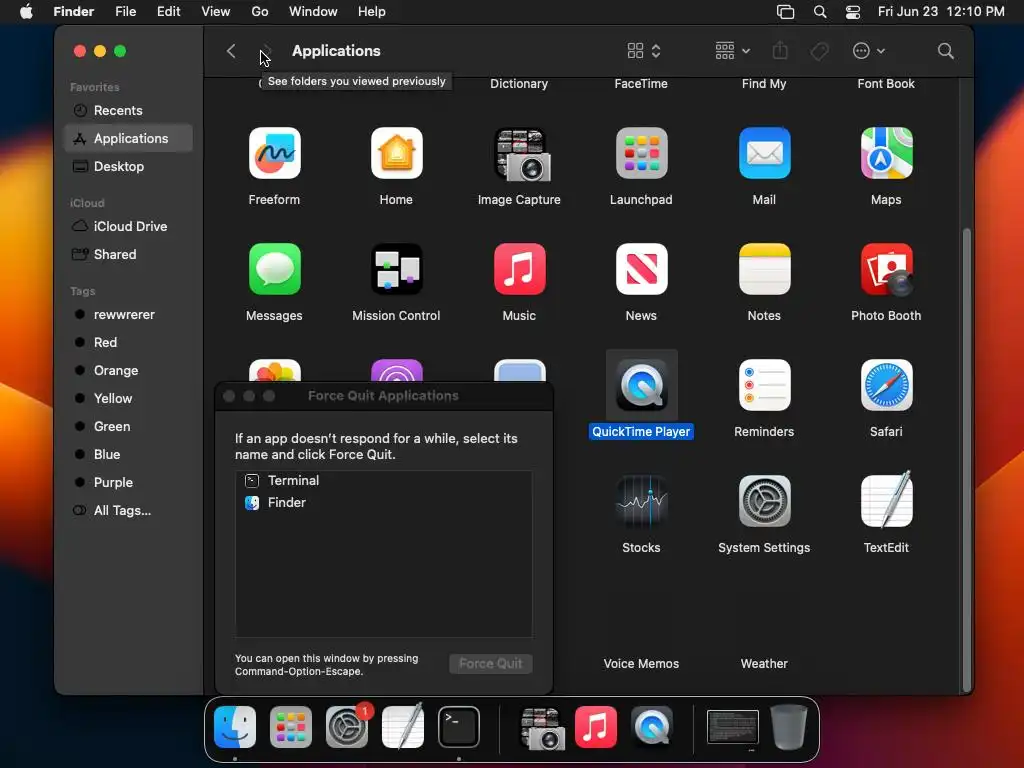Viewport: 1024px width, 768px height.
Task: Open the Edit menu
Action: [168, 11]
